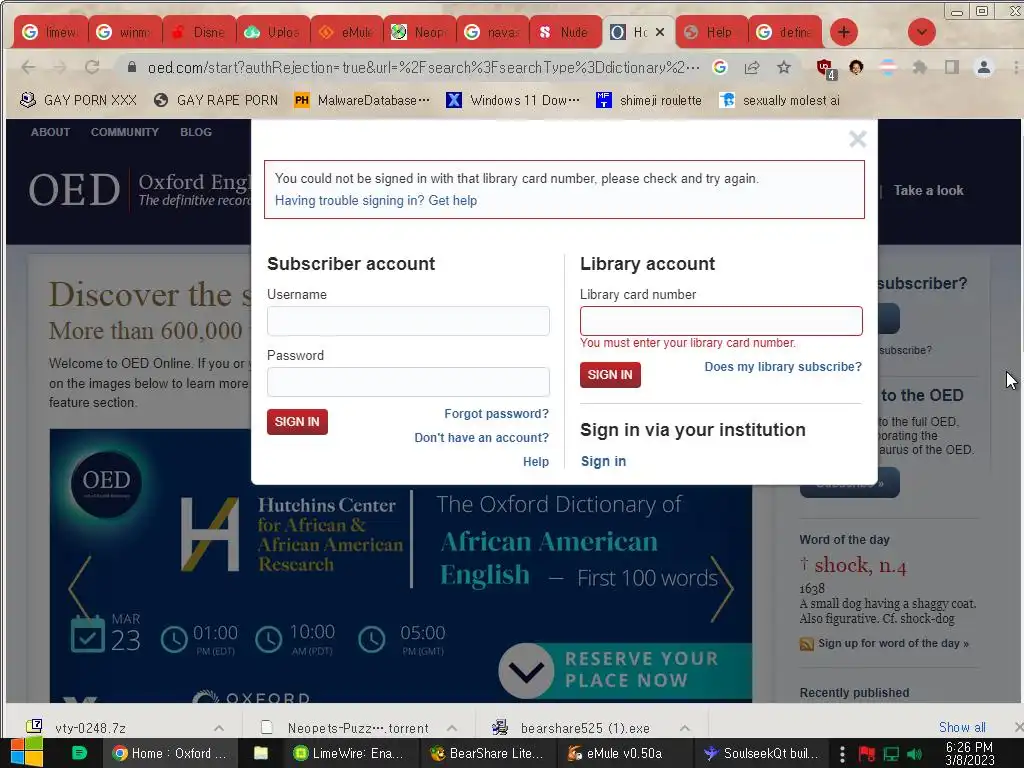Click Does my library subscribe? link
The image size is (1024, 768).
[x=783, y=367]
